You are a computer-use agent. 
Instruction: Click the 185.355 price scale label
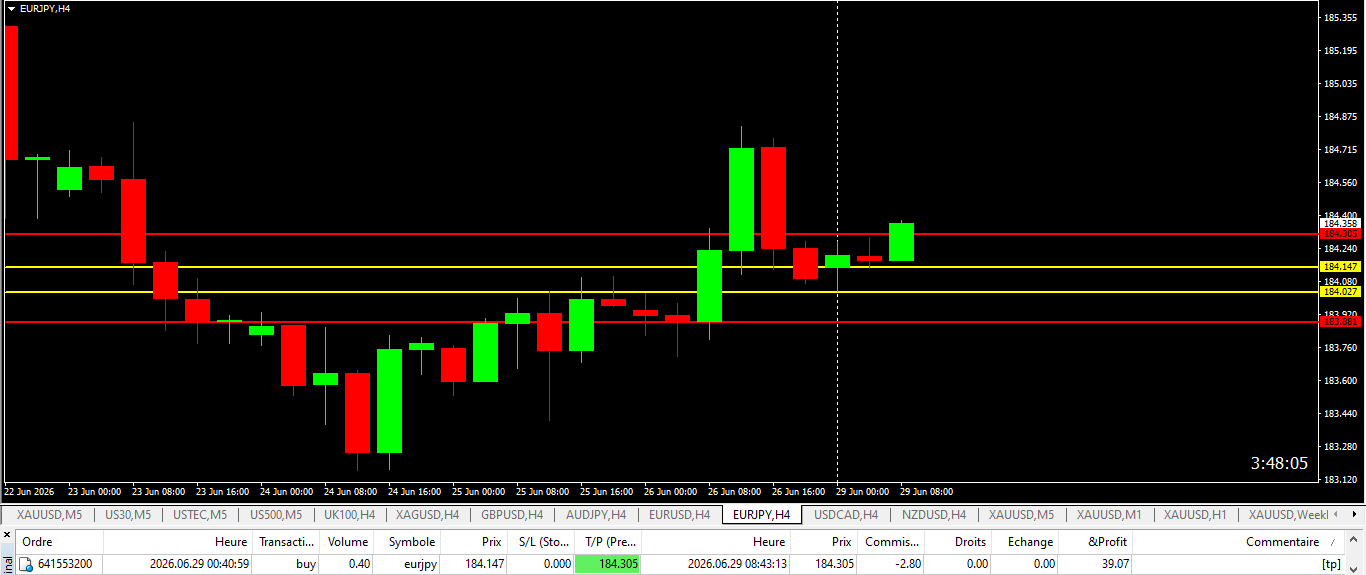[1340, 18]
